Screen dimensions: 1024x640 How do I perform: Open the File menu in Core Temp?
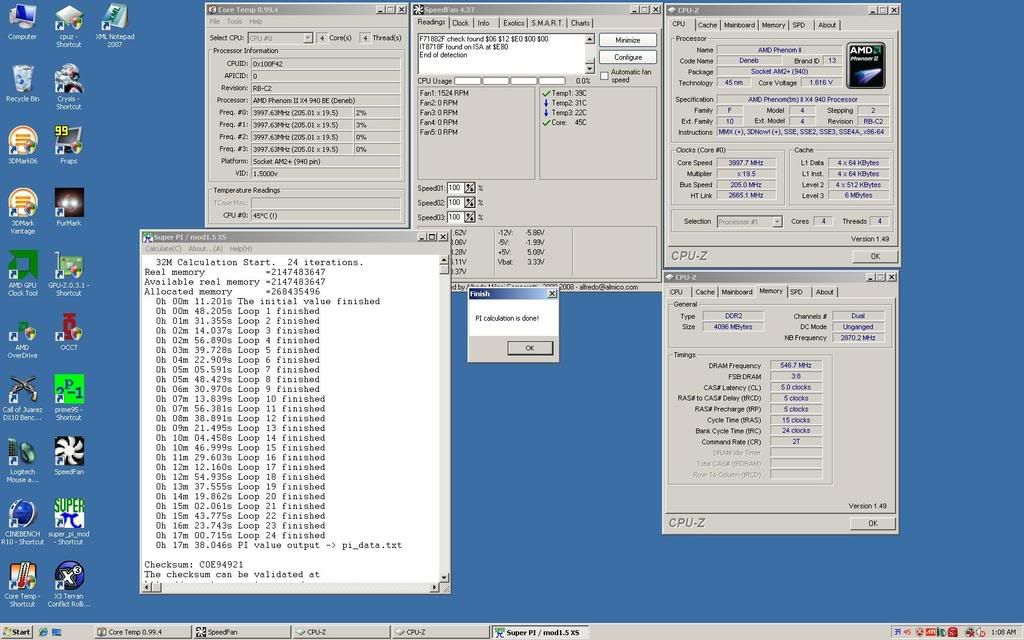click(x=215, y=22)
